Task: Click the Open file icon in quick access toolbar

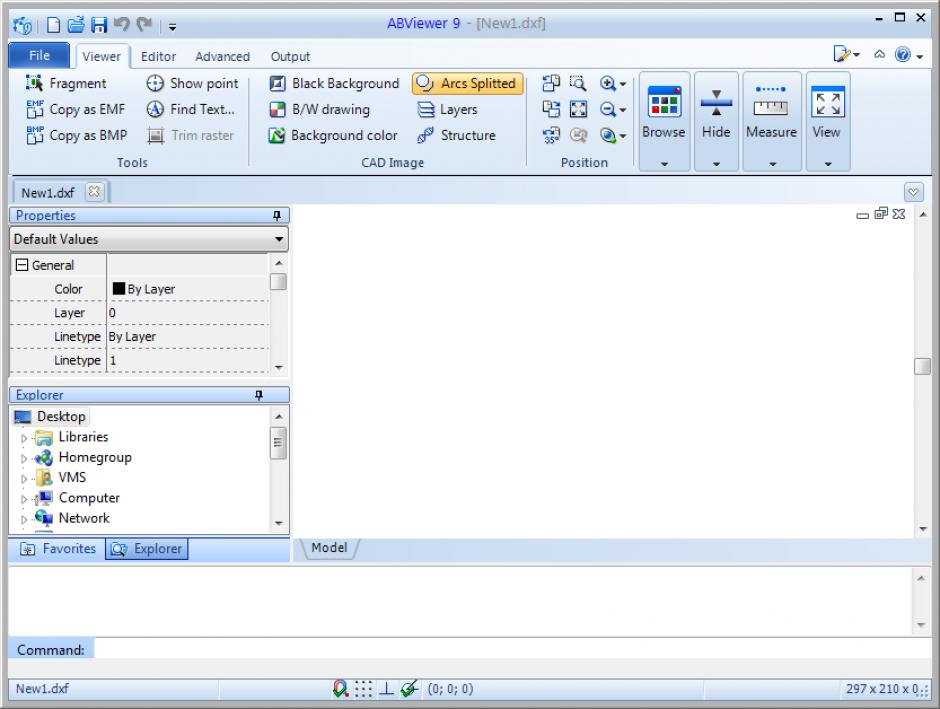Action: 76,25
